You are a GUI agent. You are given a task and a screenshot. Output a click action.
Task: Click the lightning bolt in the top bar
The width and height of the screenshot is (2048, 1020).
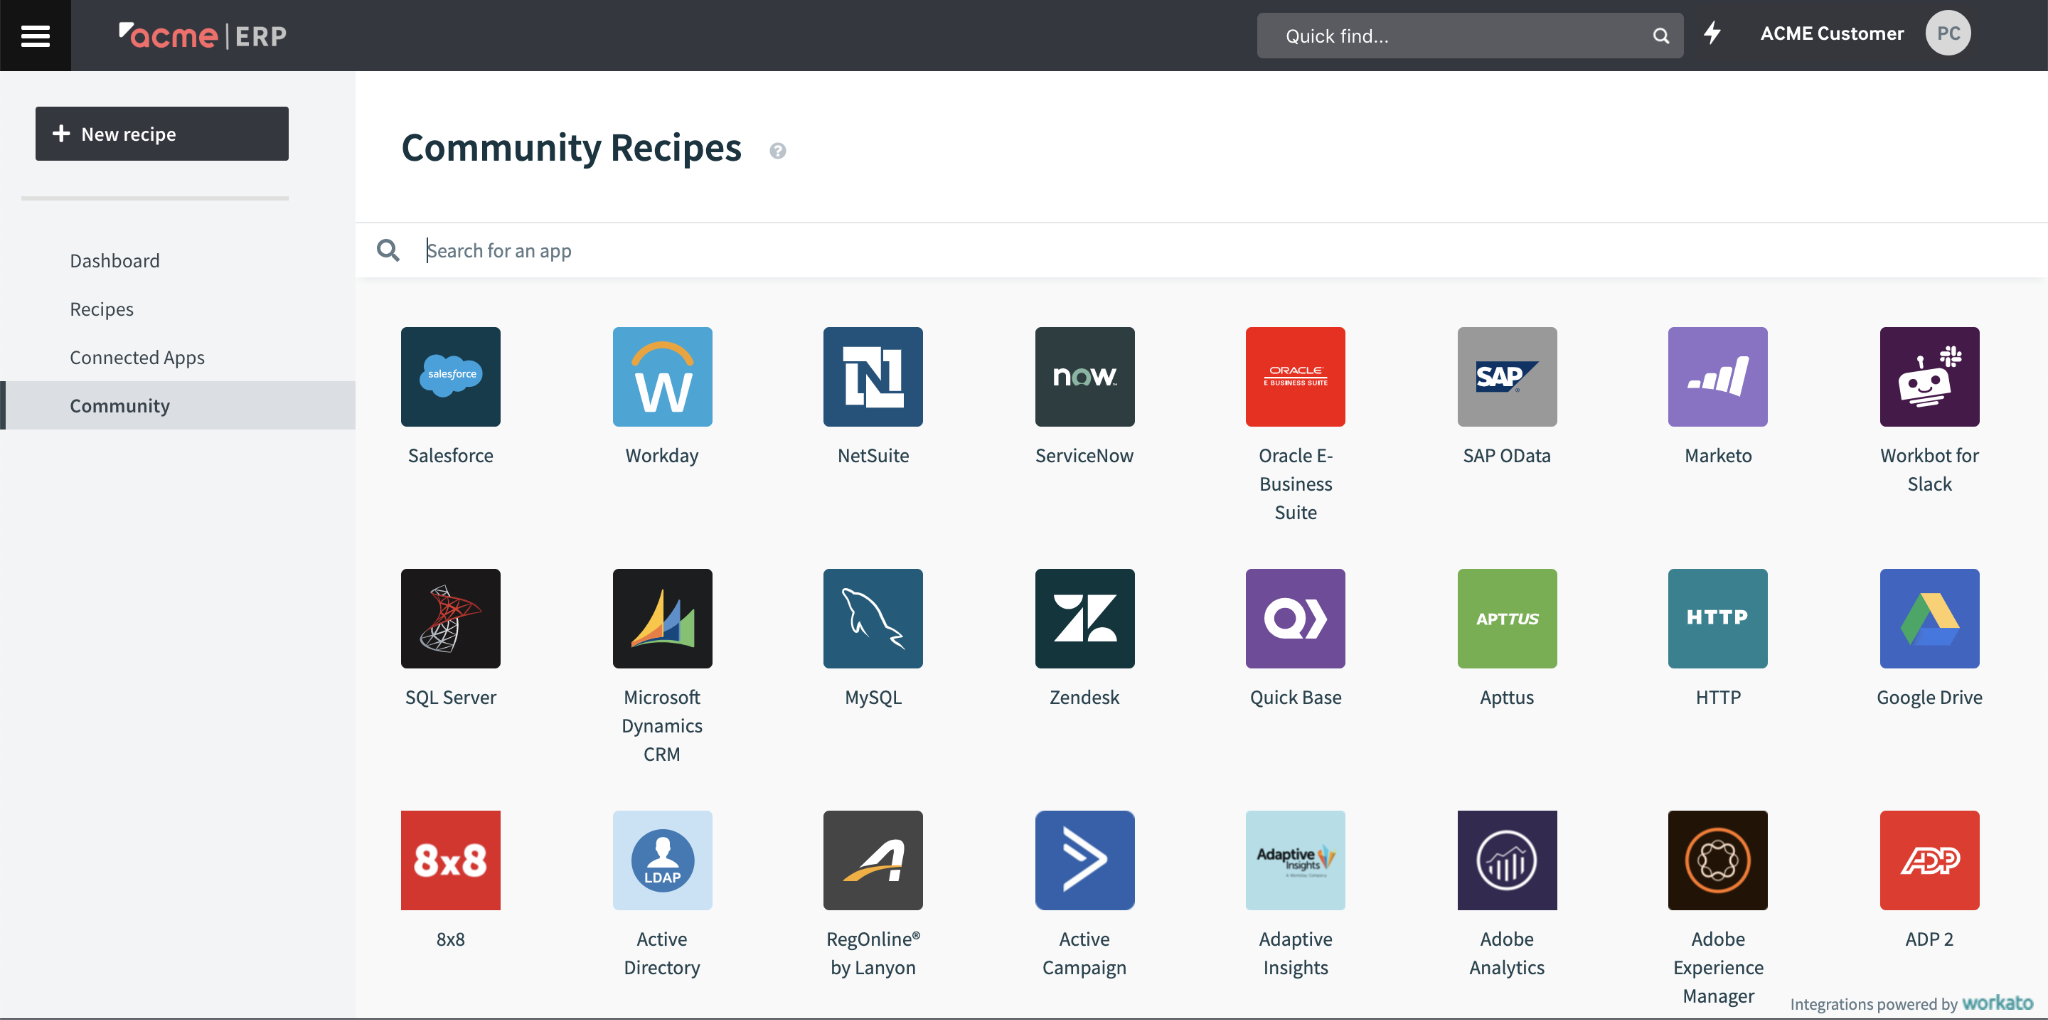click(1712, 33)
